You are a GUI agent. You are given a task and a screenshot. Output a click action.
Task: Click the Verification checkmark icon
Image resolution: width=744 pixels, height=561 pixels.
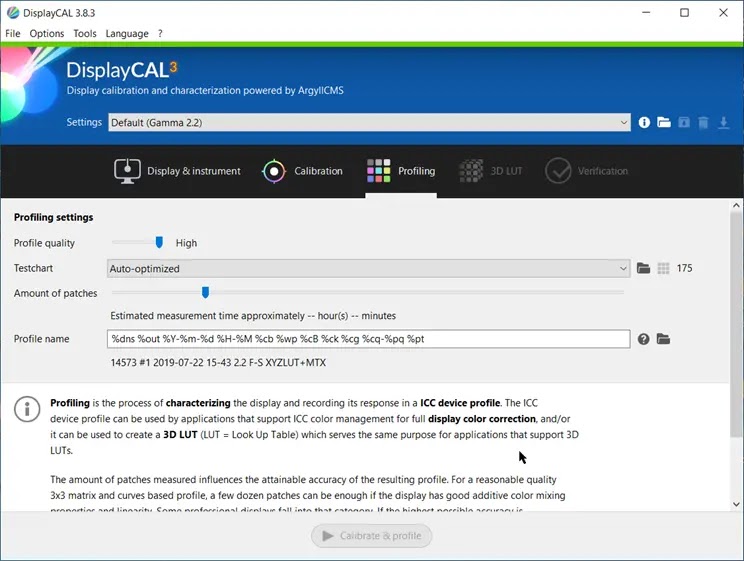click(558, 171)
